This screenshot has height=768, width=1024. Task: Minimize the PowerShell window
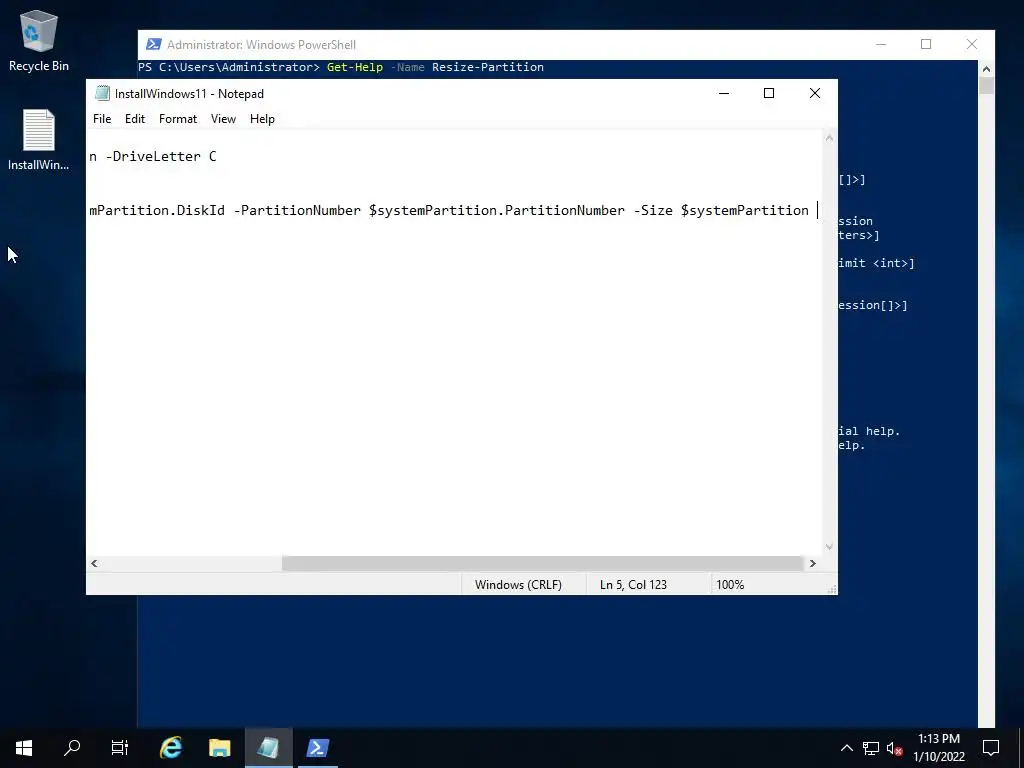[x=881, y=44]
